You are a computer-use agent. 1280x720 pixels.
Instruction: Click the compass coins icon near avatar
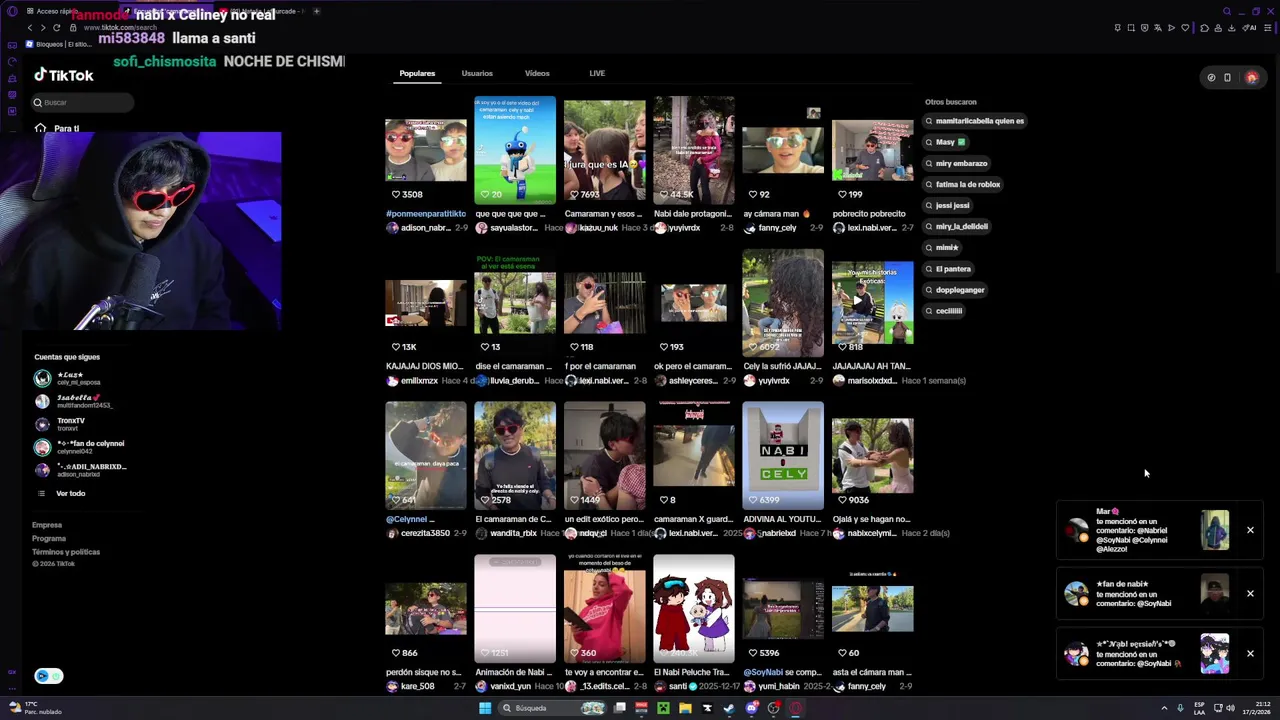click(x=1211, y=77)
